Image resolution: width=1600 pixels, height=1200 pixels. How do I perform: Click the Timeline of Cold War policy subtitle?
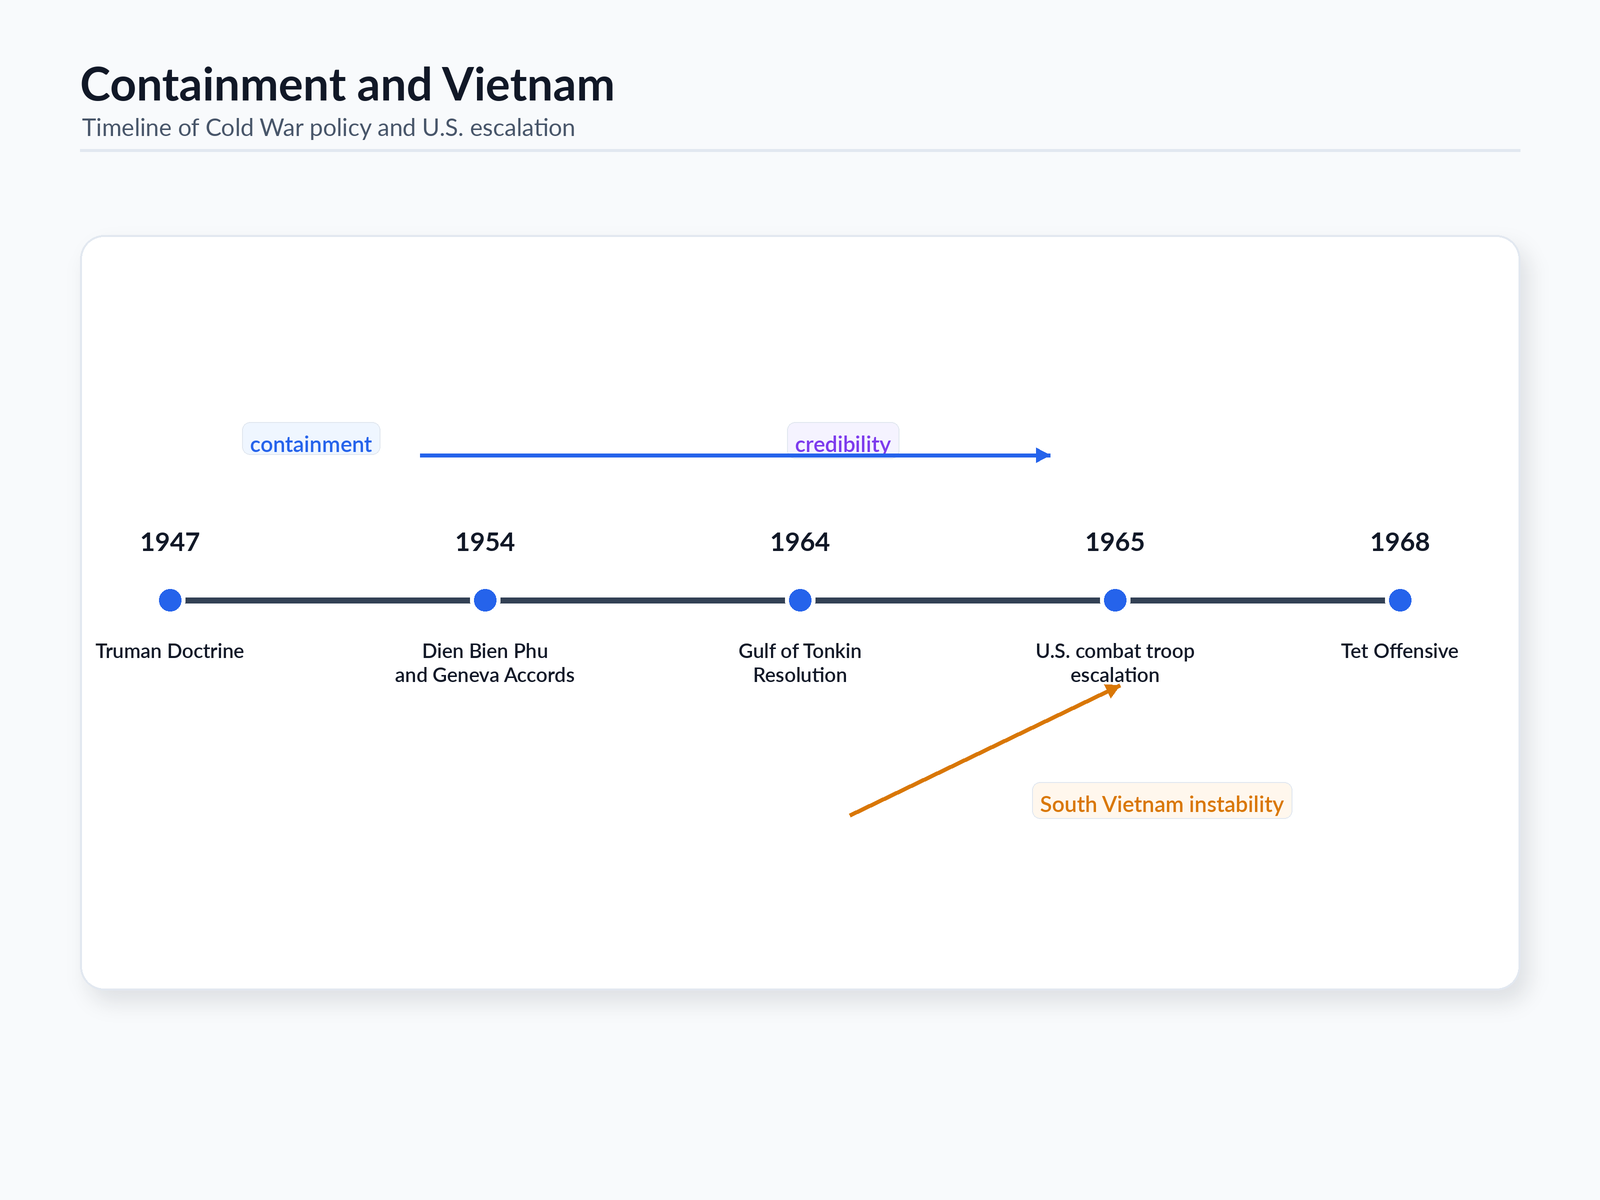tap(328, 128)
